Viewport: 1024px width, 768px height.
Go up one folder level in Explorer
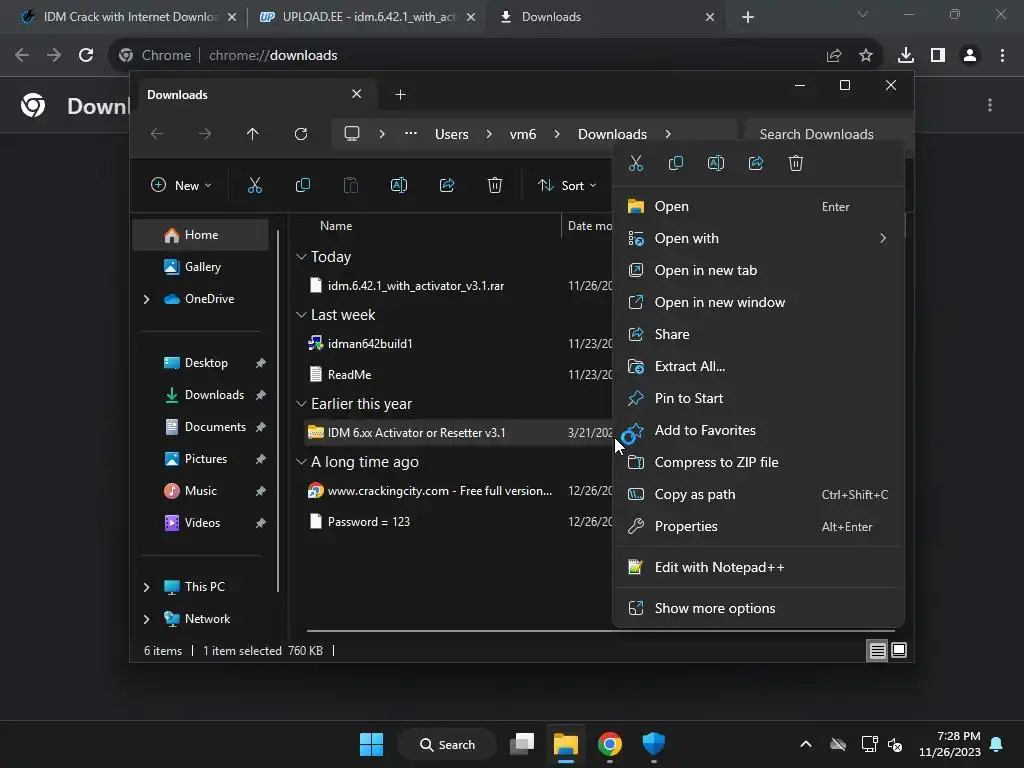(253, 134)
